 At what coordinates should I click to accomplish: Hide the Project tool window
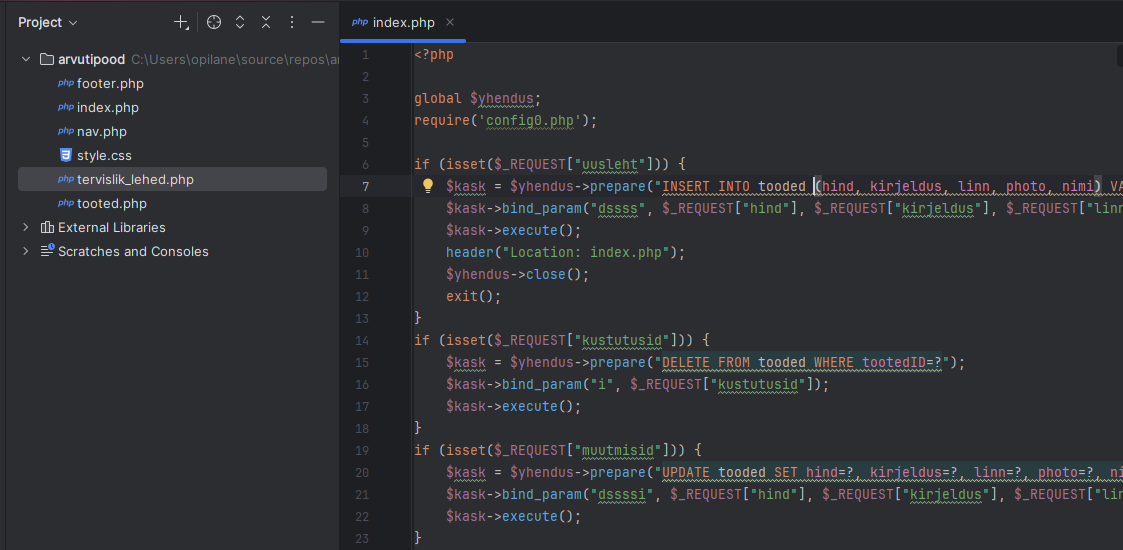(318, 22)
